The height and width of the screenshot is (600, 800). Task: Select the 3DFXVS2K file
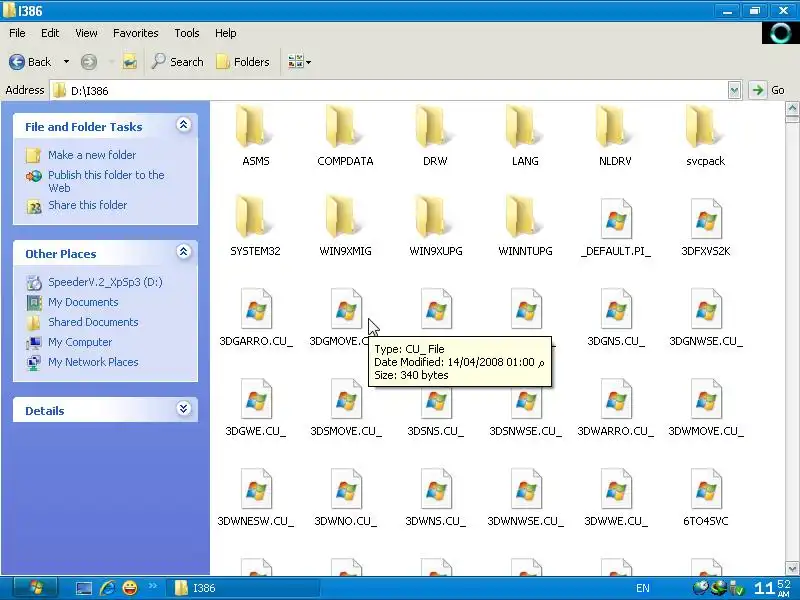706,226
